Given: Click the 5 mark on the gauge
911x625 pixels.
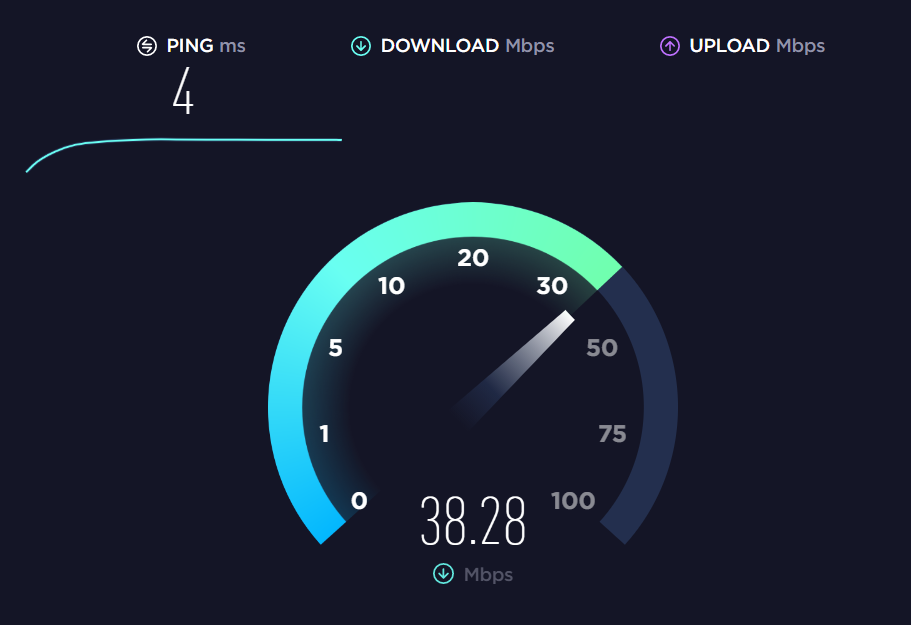Looking at the screenshot, I should pyautogui.click(x=335, y=348).
